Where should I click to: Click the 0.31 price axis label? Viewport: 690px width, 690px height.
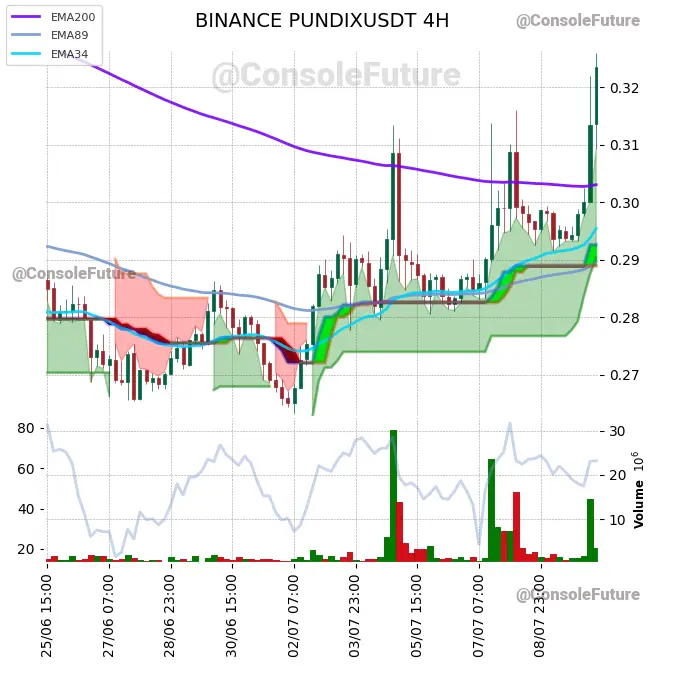tap(624, 145)
